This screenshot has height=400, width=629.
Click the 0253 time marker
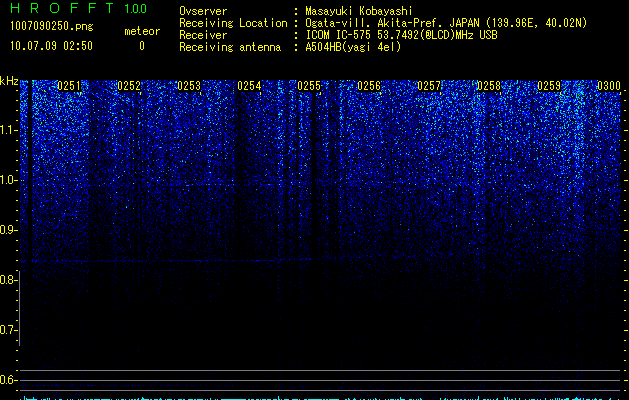coord(189,86)
